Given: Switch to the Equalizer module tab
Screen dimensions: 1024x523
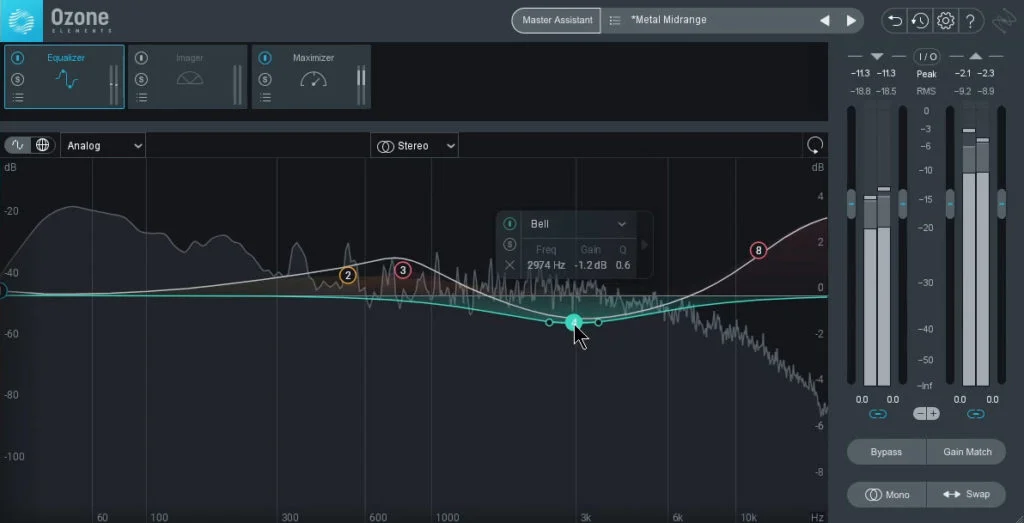Looking at the screenshot, I should click(x=64, y=76).
